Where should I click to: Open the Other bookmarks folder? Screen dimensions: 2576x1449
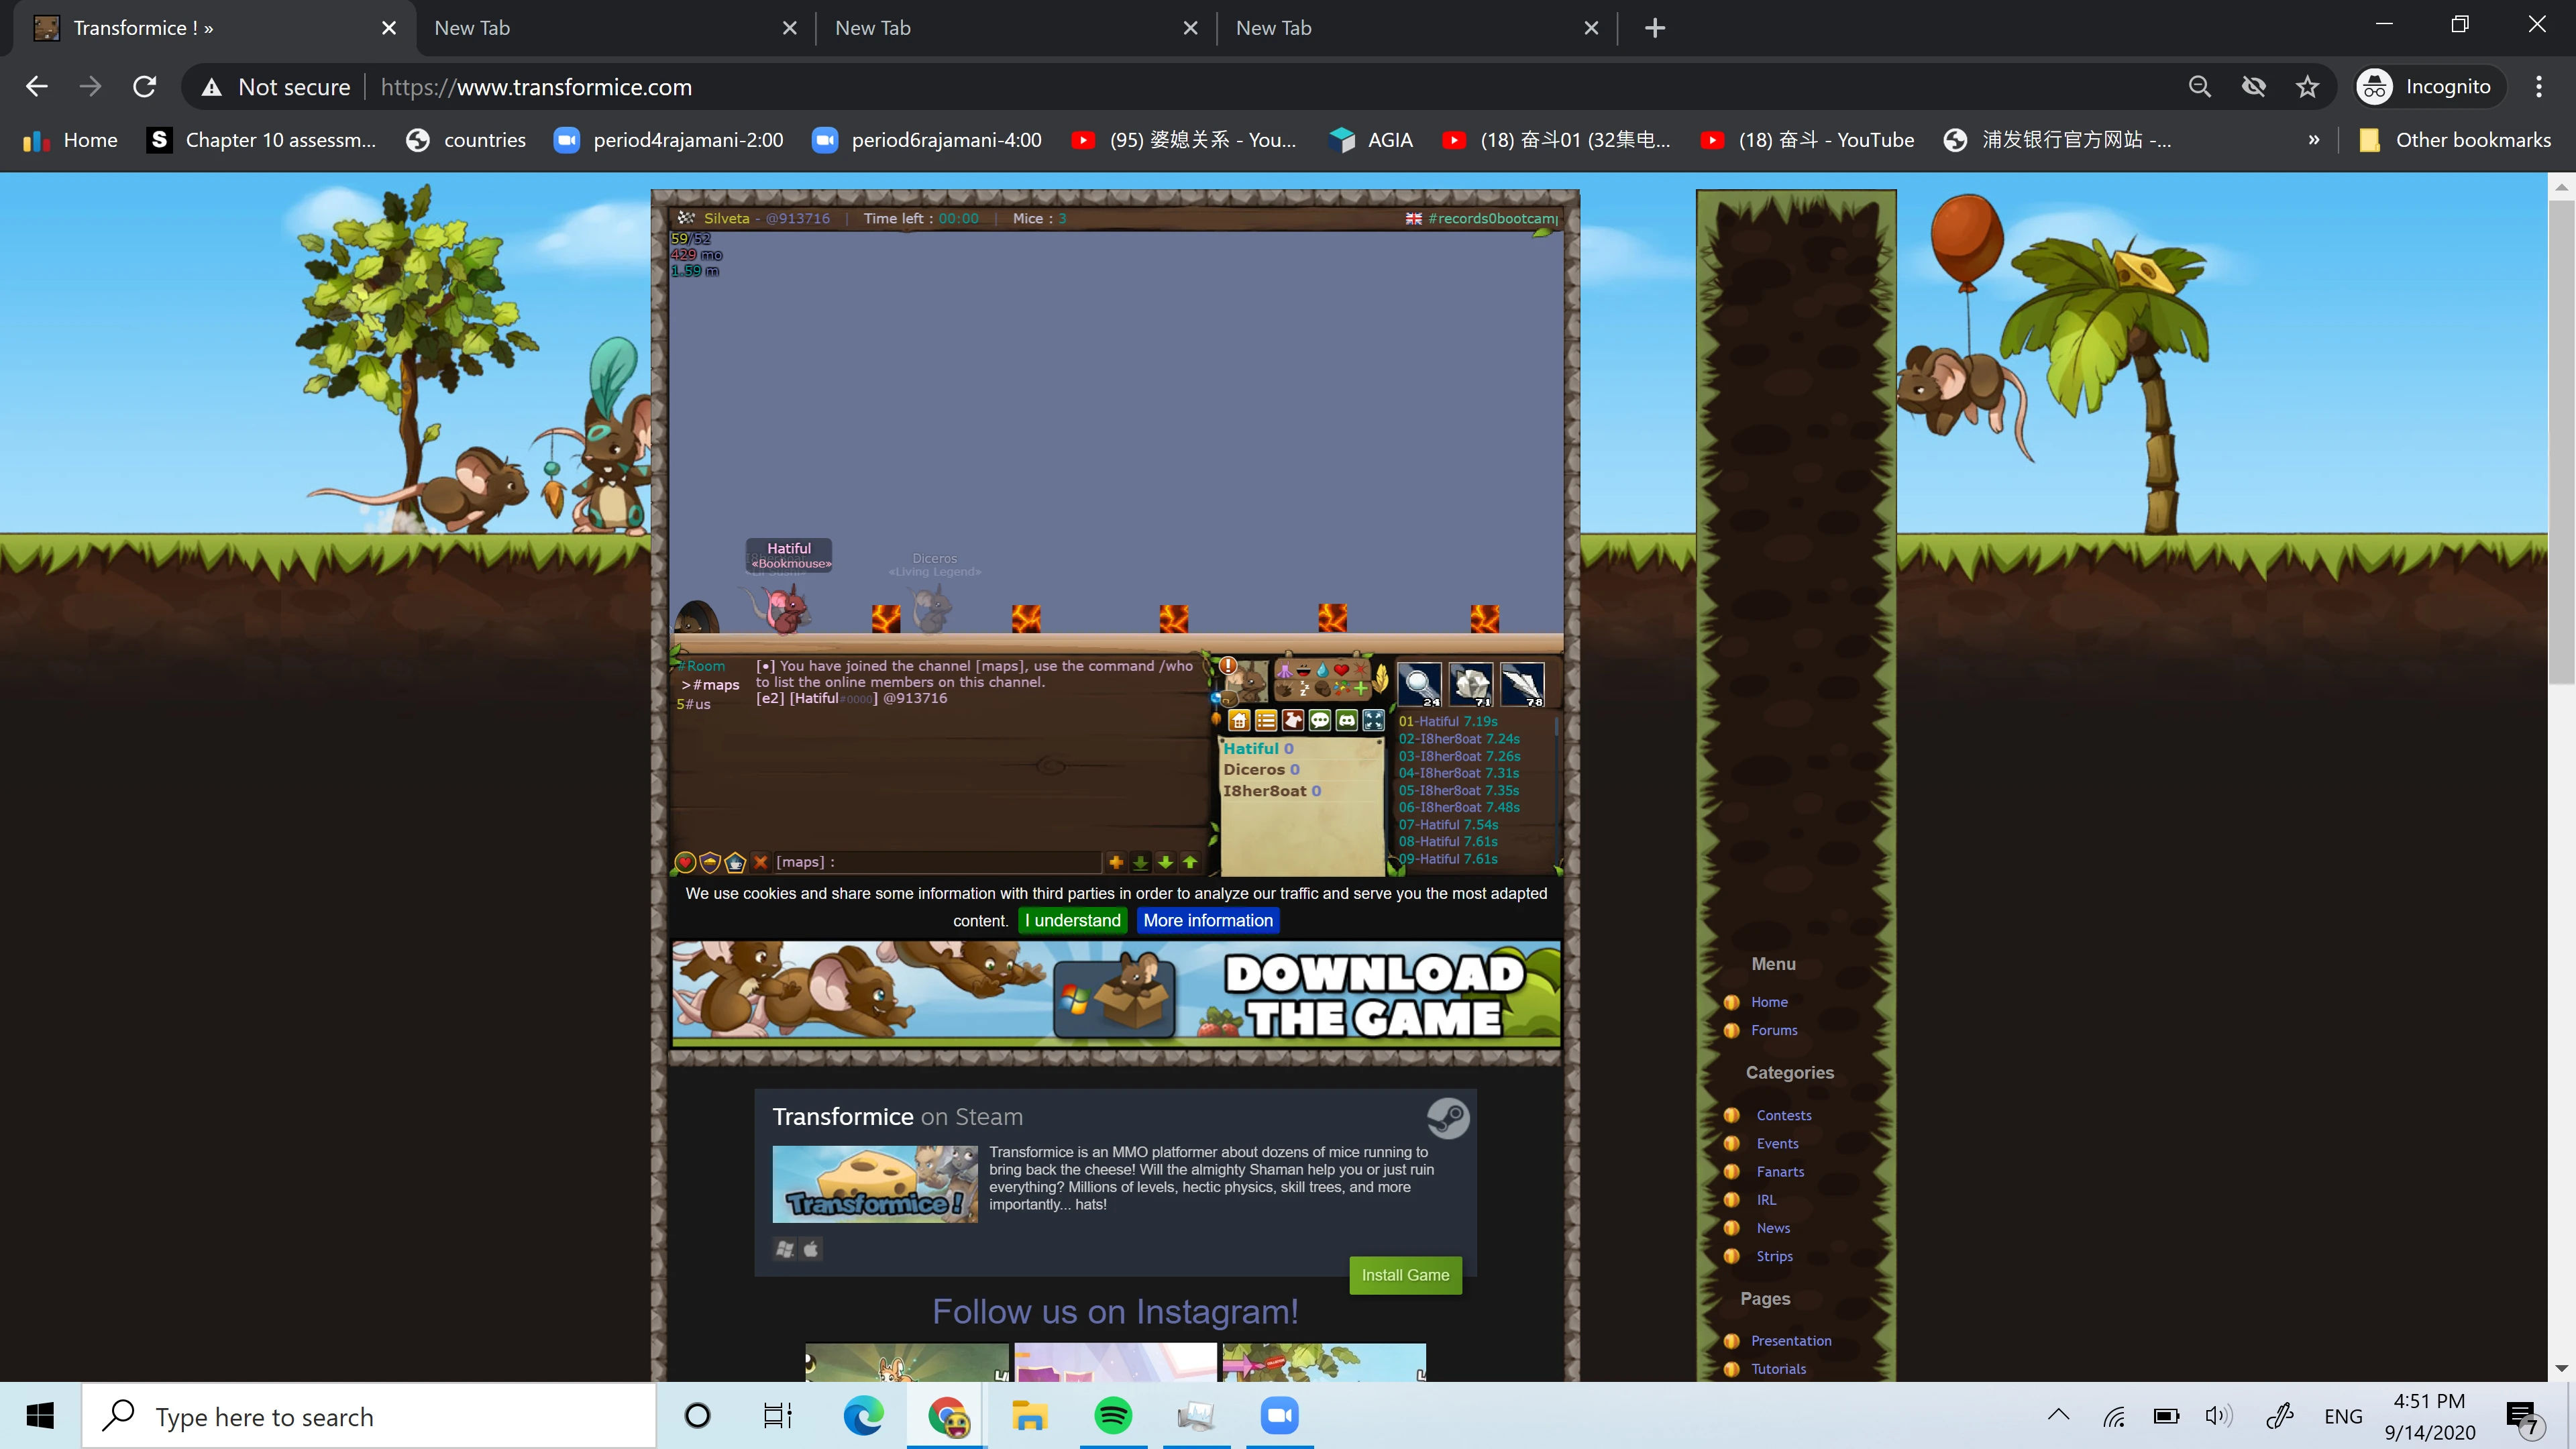[x=2455, y=140]
